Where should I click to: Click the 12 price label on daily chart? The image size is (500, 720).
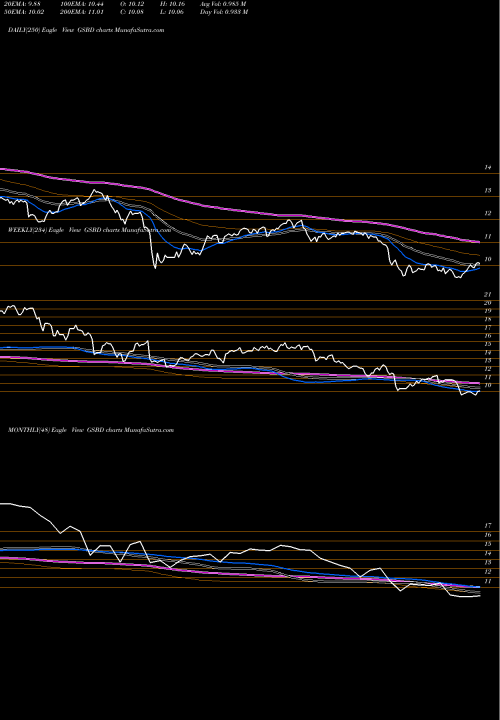pos(488,214)
